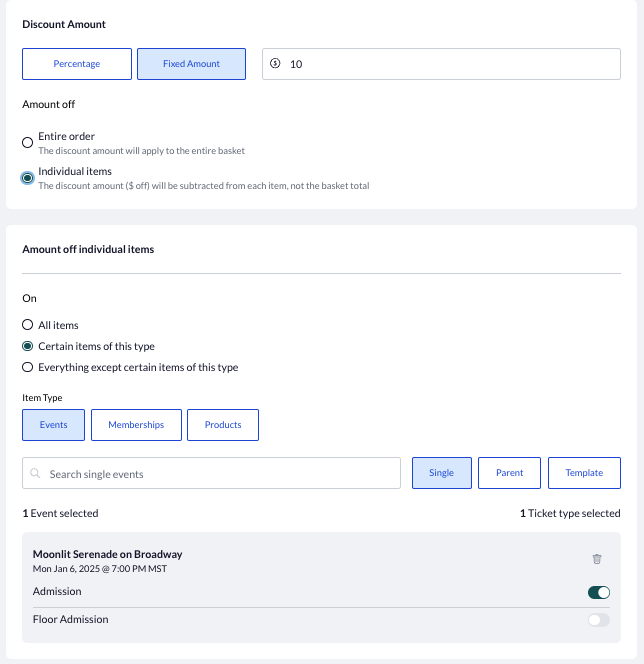644x664 pixels.
Task: Filter events by Template
Action: pyautogui.click(x=584, y=473)
